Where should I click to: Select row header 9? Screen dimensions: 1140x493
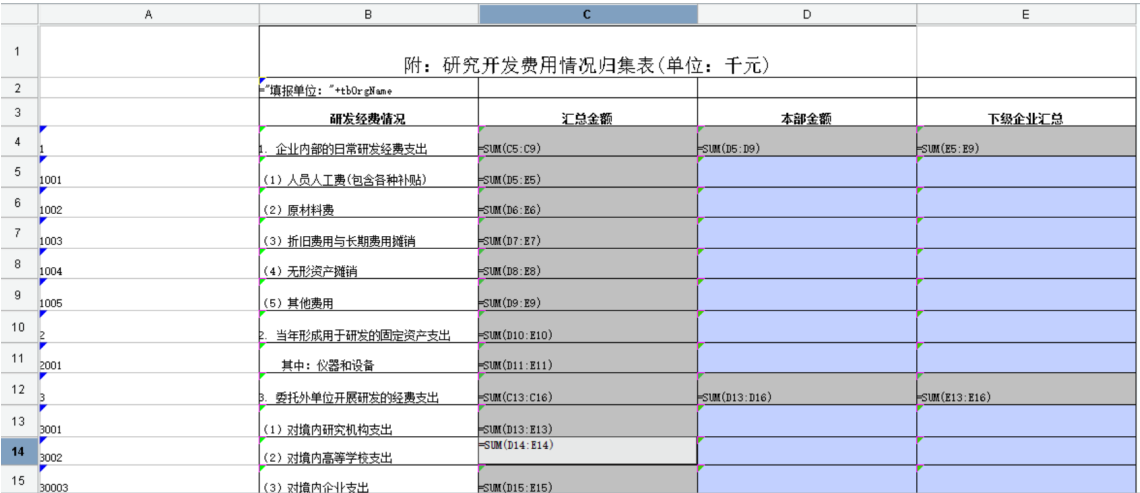click(x=19, y=294)
